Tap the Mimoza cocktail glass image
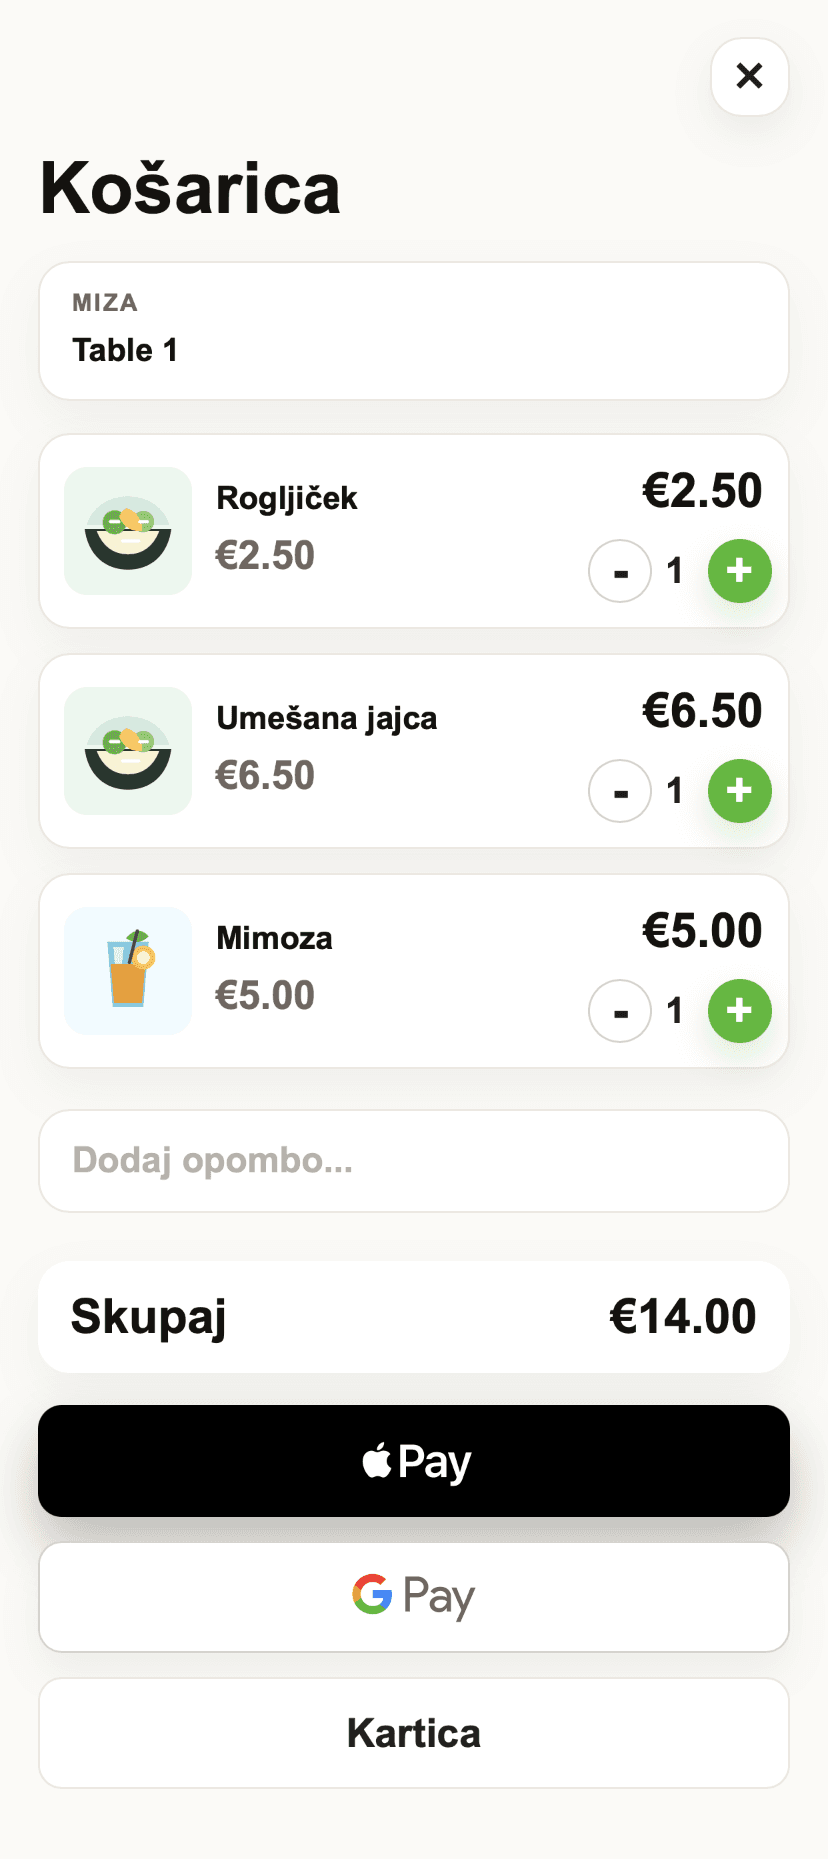828x1859 pixels. pos(128,971)
